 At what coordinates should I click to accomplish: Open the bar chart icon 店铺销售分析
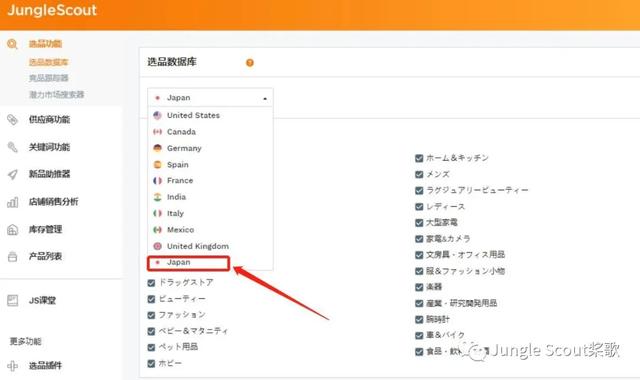pyautogui.click(x=13, y=202)
